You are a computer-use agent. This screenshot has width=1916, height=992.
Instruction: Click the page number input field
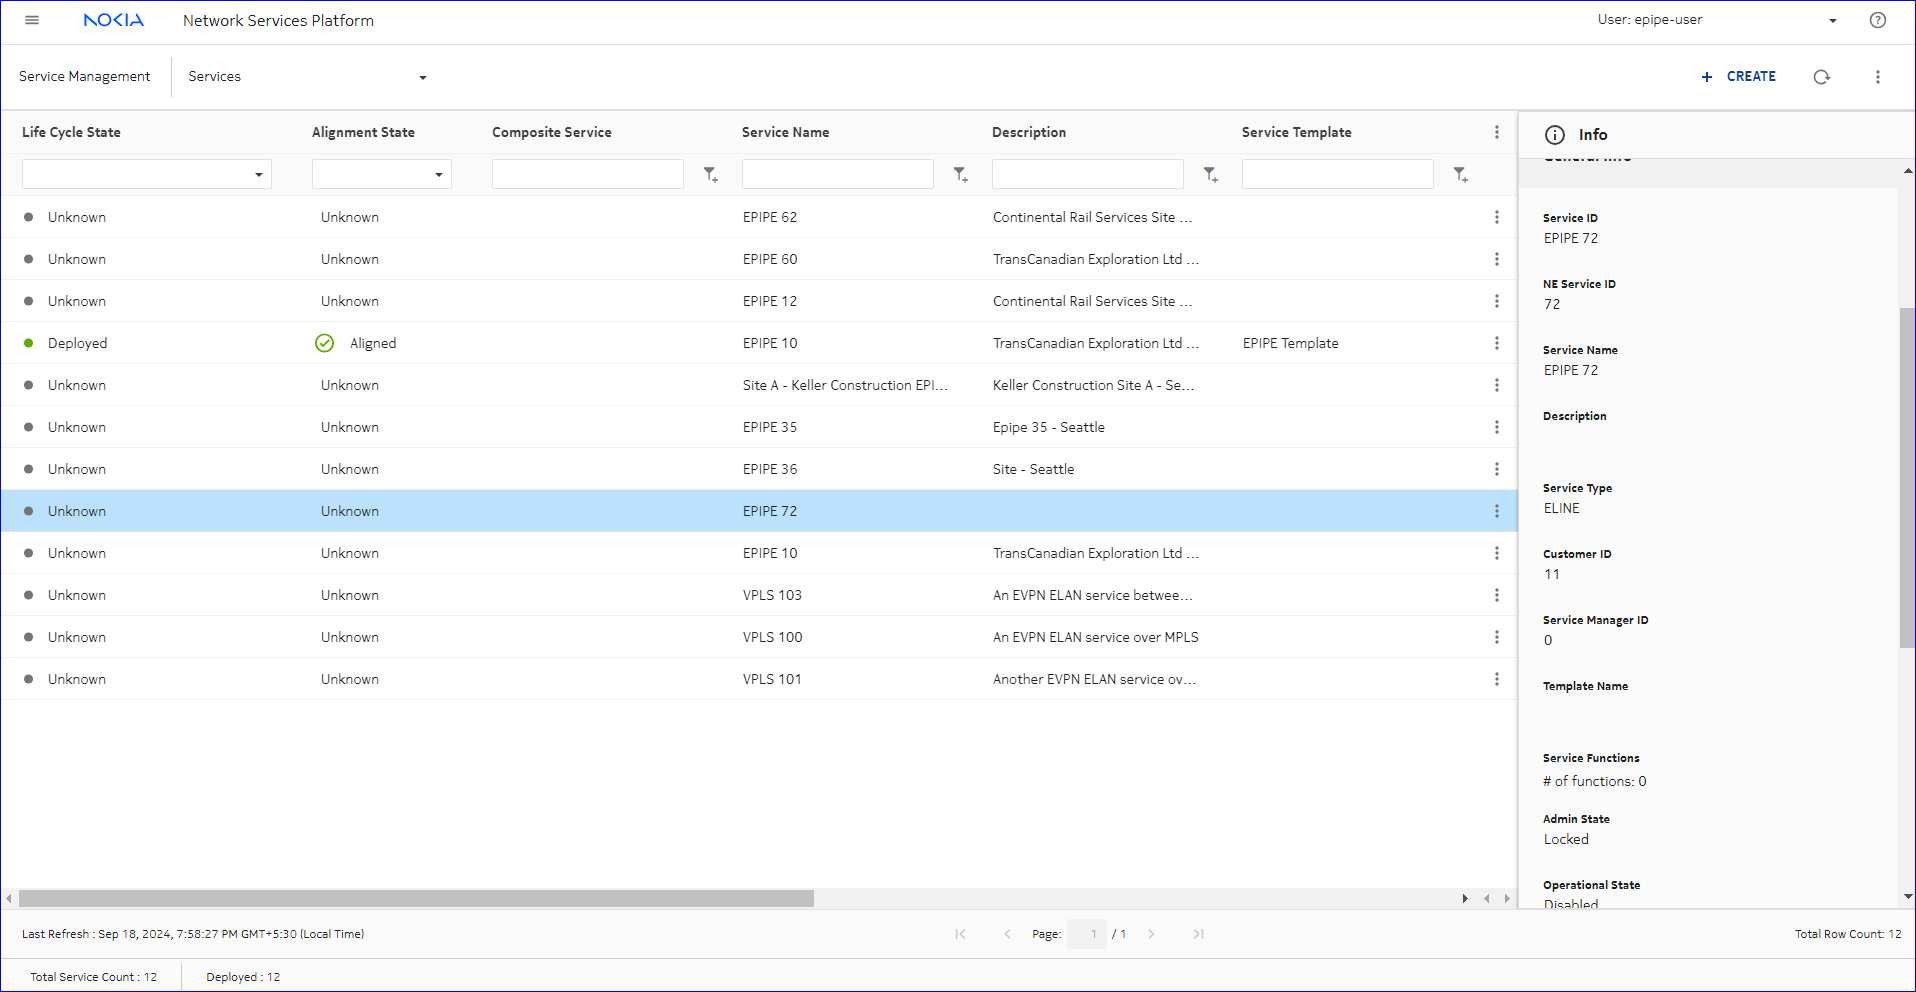(x=1086, y=934)
